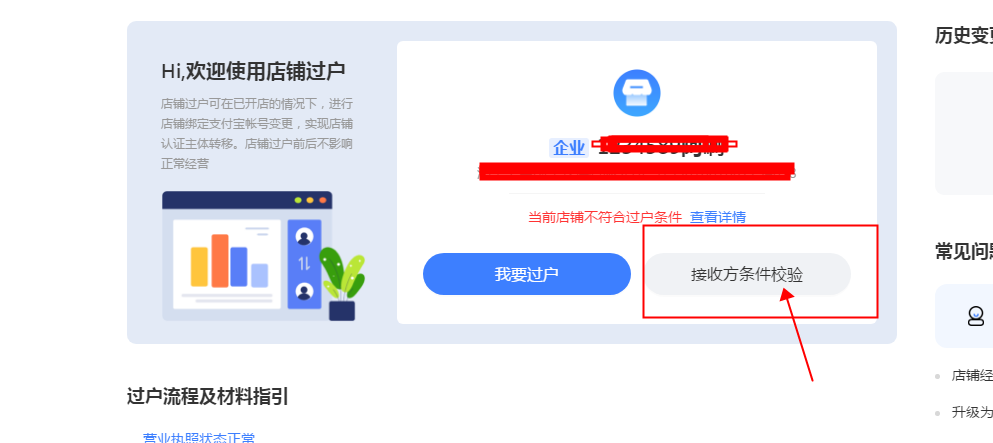The width and height of the screenshot is (993, 443).
Task: Open the 查看详情 link
Action: (718, 217)
